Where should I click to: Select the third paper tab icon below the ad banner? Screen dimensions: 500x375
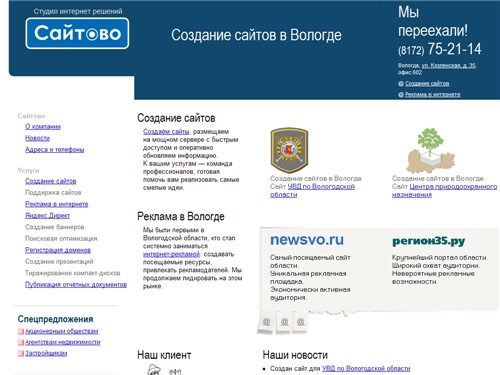tap(301, 322)
